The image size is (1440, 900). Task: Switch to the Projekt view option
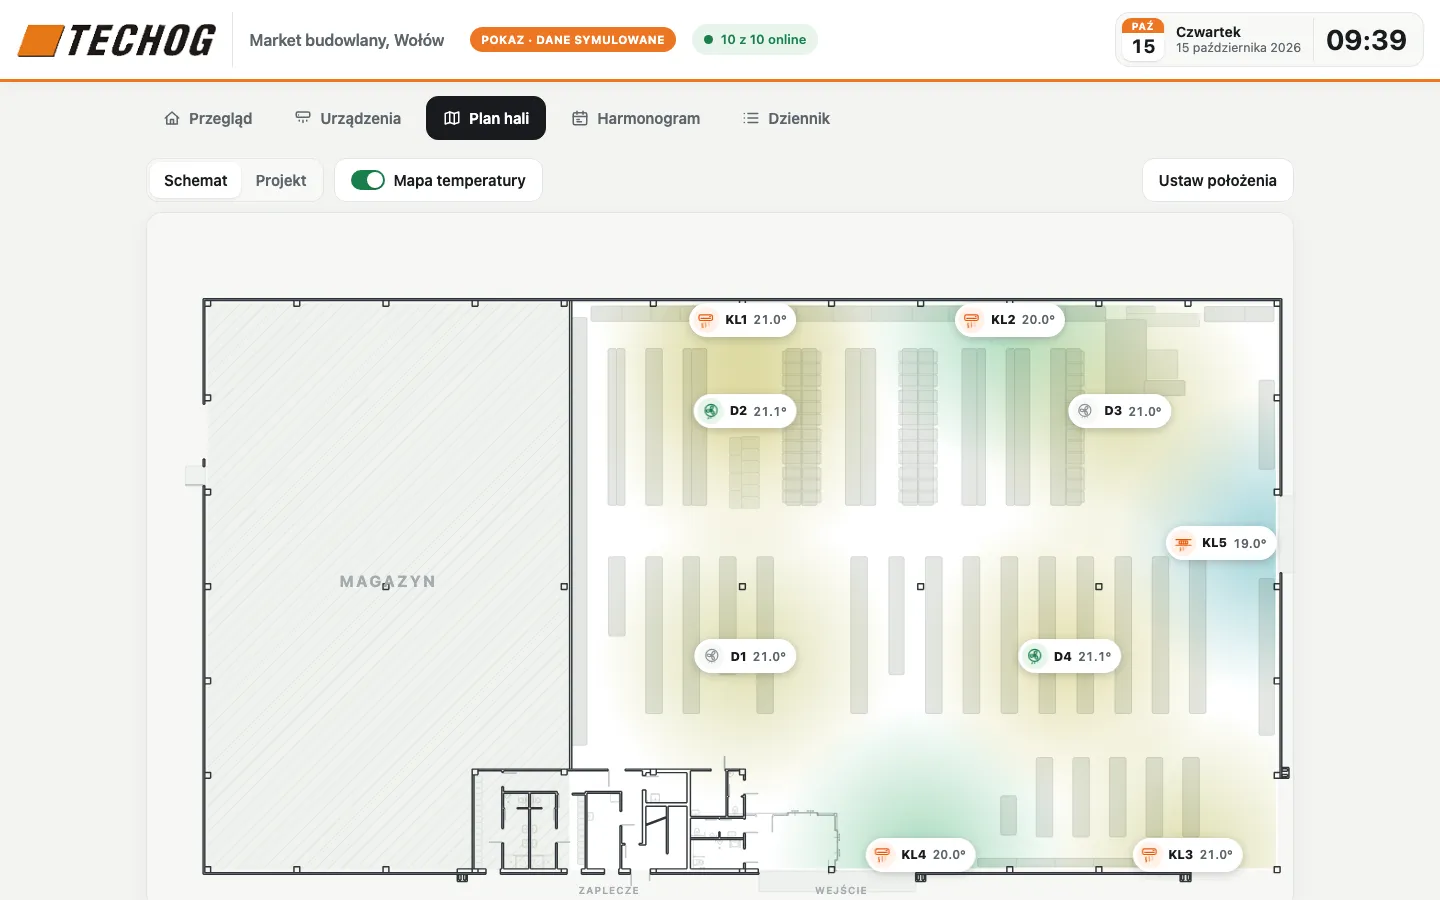click(281, 180)
